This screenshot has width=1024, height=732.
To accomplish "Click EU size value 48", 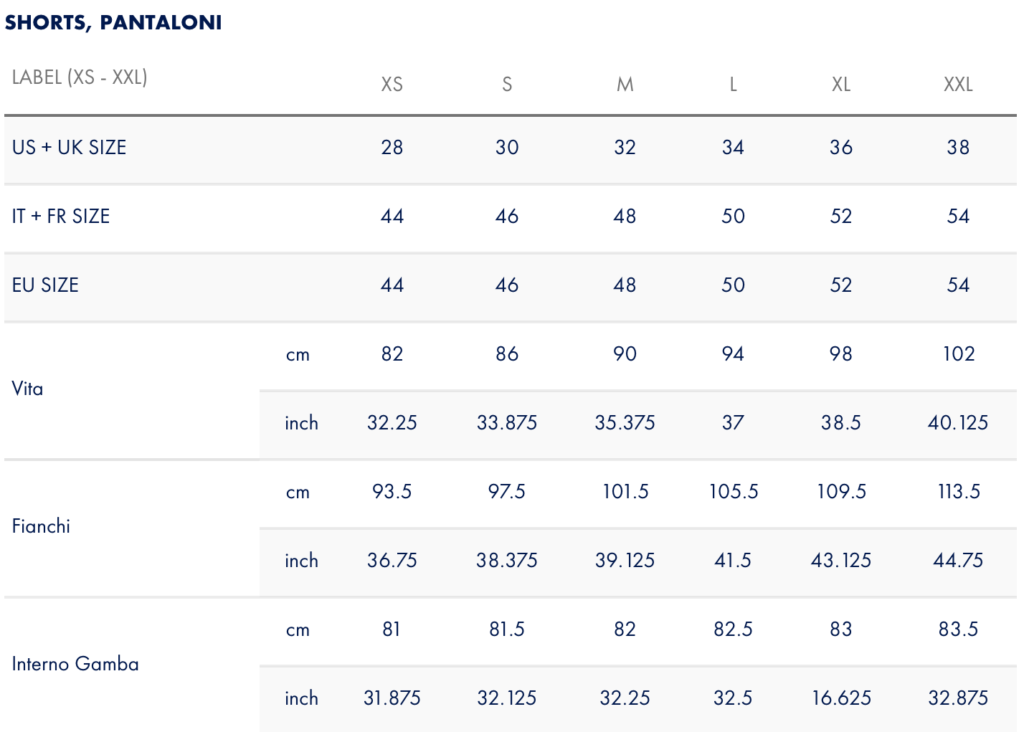I will (625, 285).
